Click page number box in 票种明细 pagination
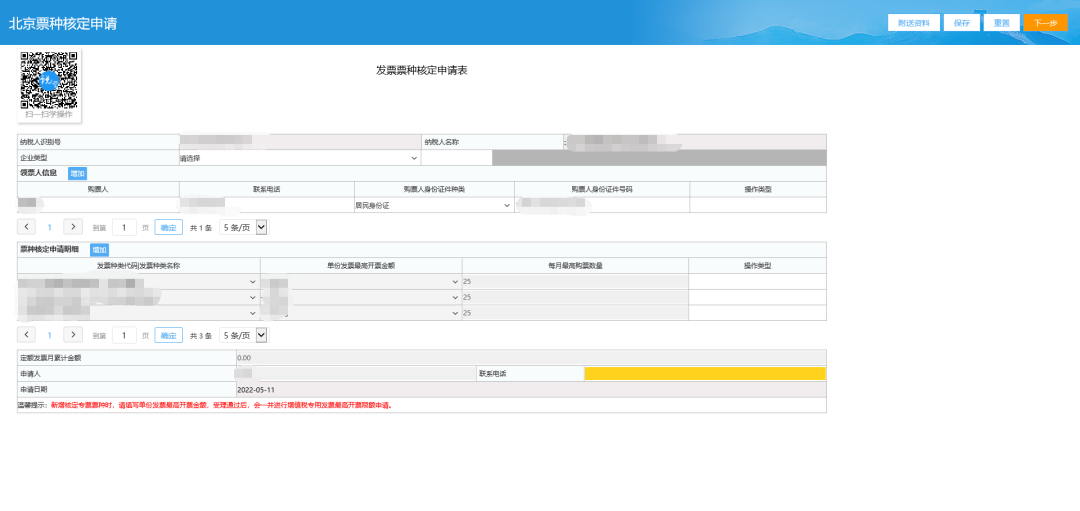 [124, 335]
